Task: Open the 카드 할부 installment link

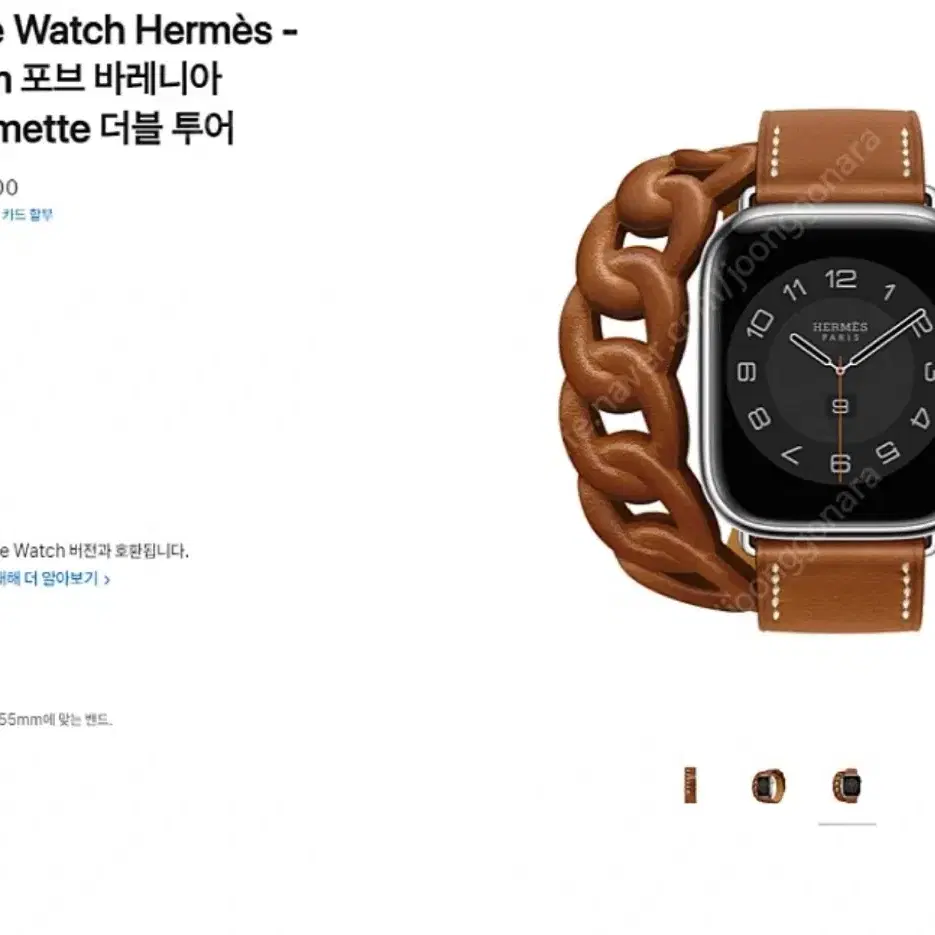Action: [26, 215]
